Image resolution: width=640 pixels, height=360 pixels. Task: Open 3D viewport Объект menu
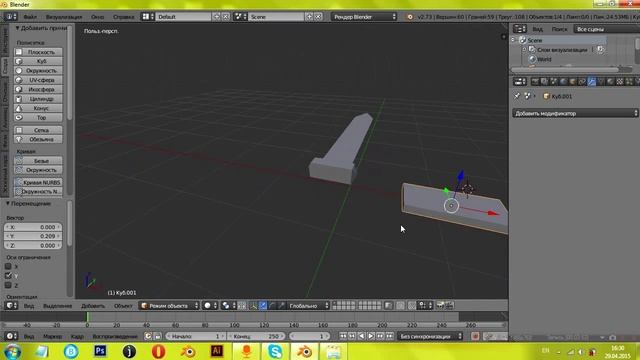point(123,306)
